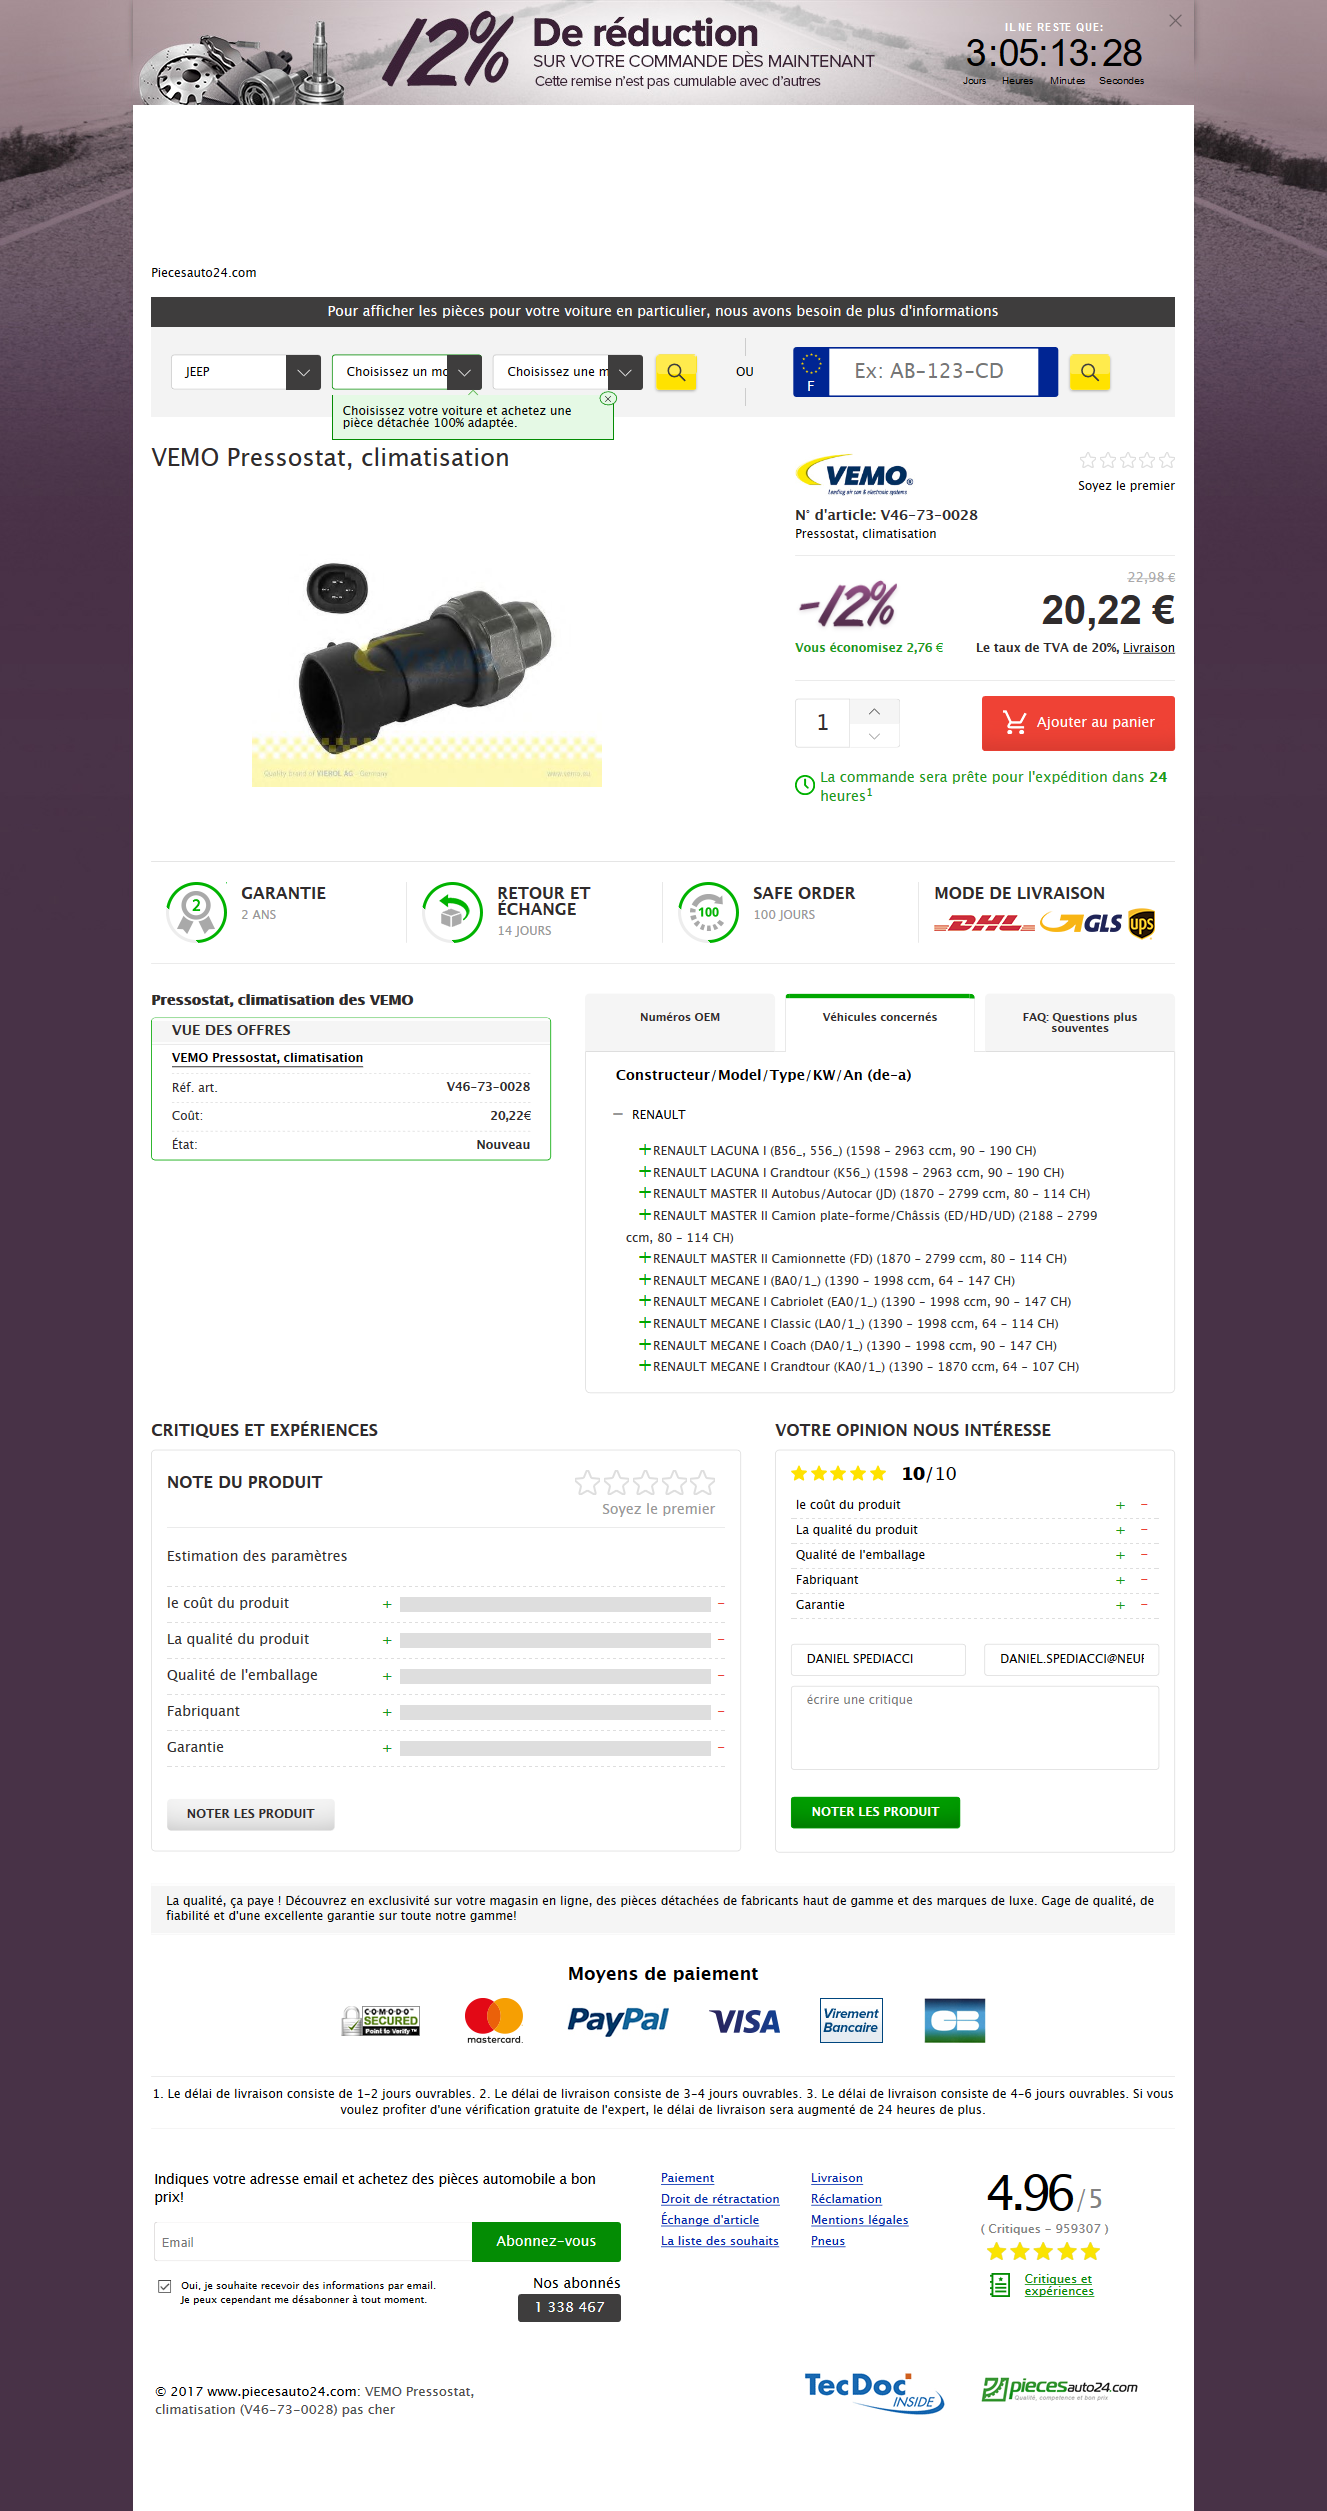Decrease quantity with the down arrow
The width and height of the screenshot is (1327, 2511).
pos(874,735)
